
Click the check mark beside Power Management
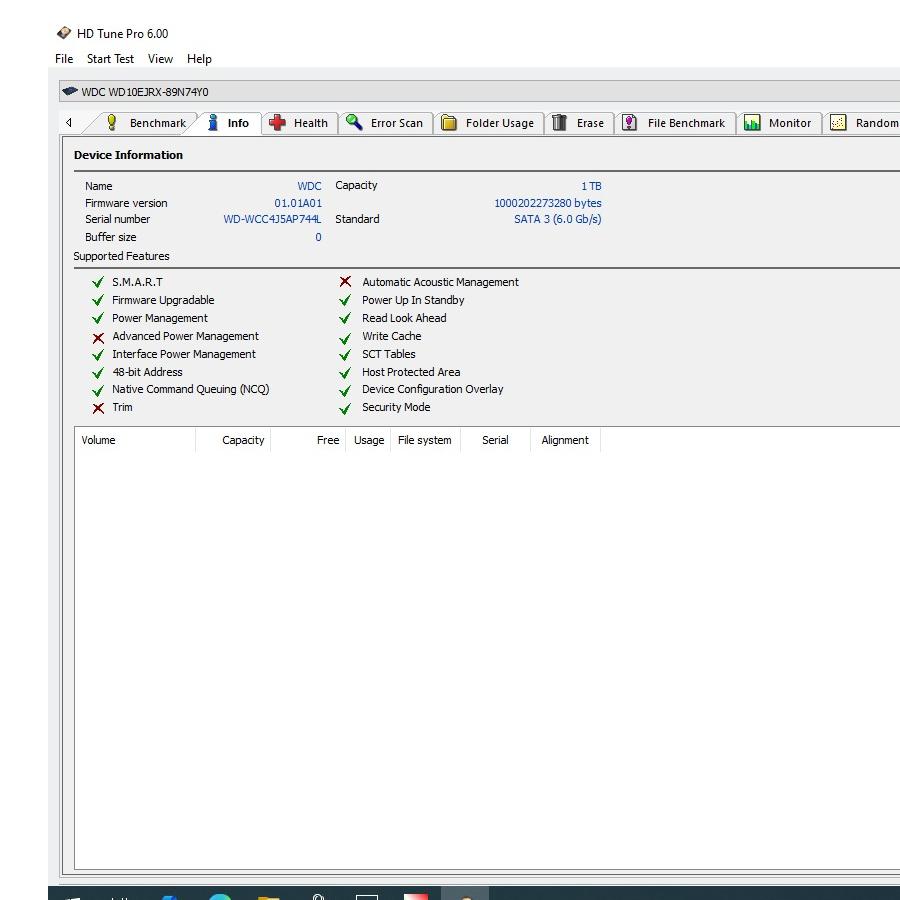pyautogui.click(x=98, y=318)
